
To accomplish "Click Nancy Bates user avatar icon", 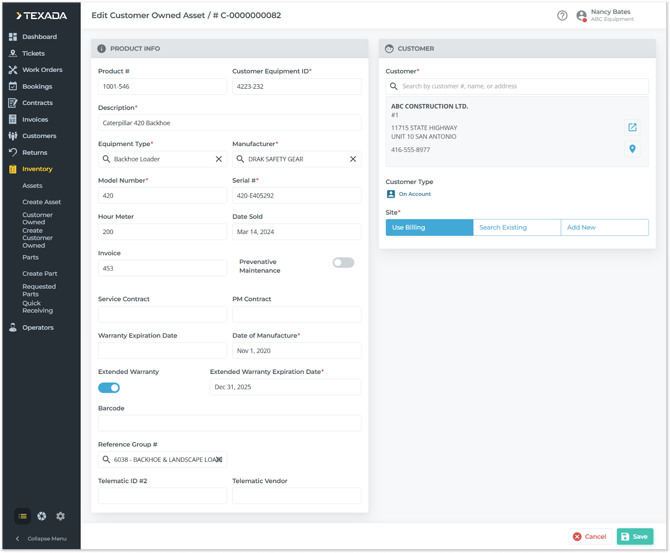I will coord(581,16).
